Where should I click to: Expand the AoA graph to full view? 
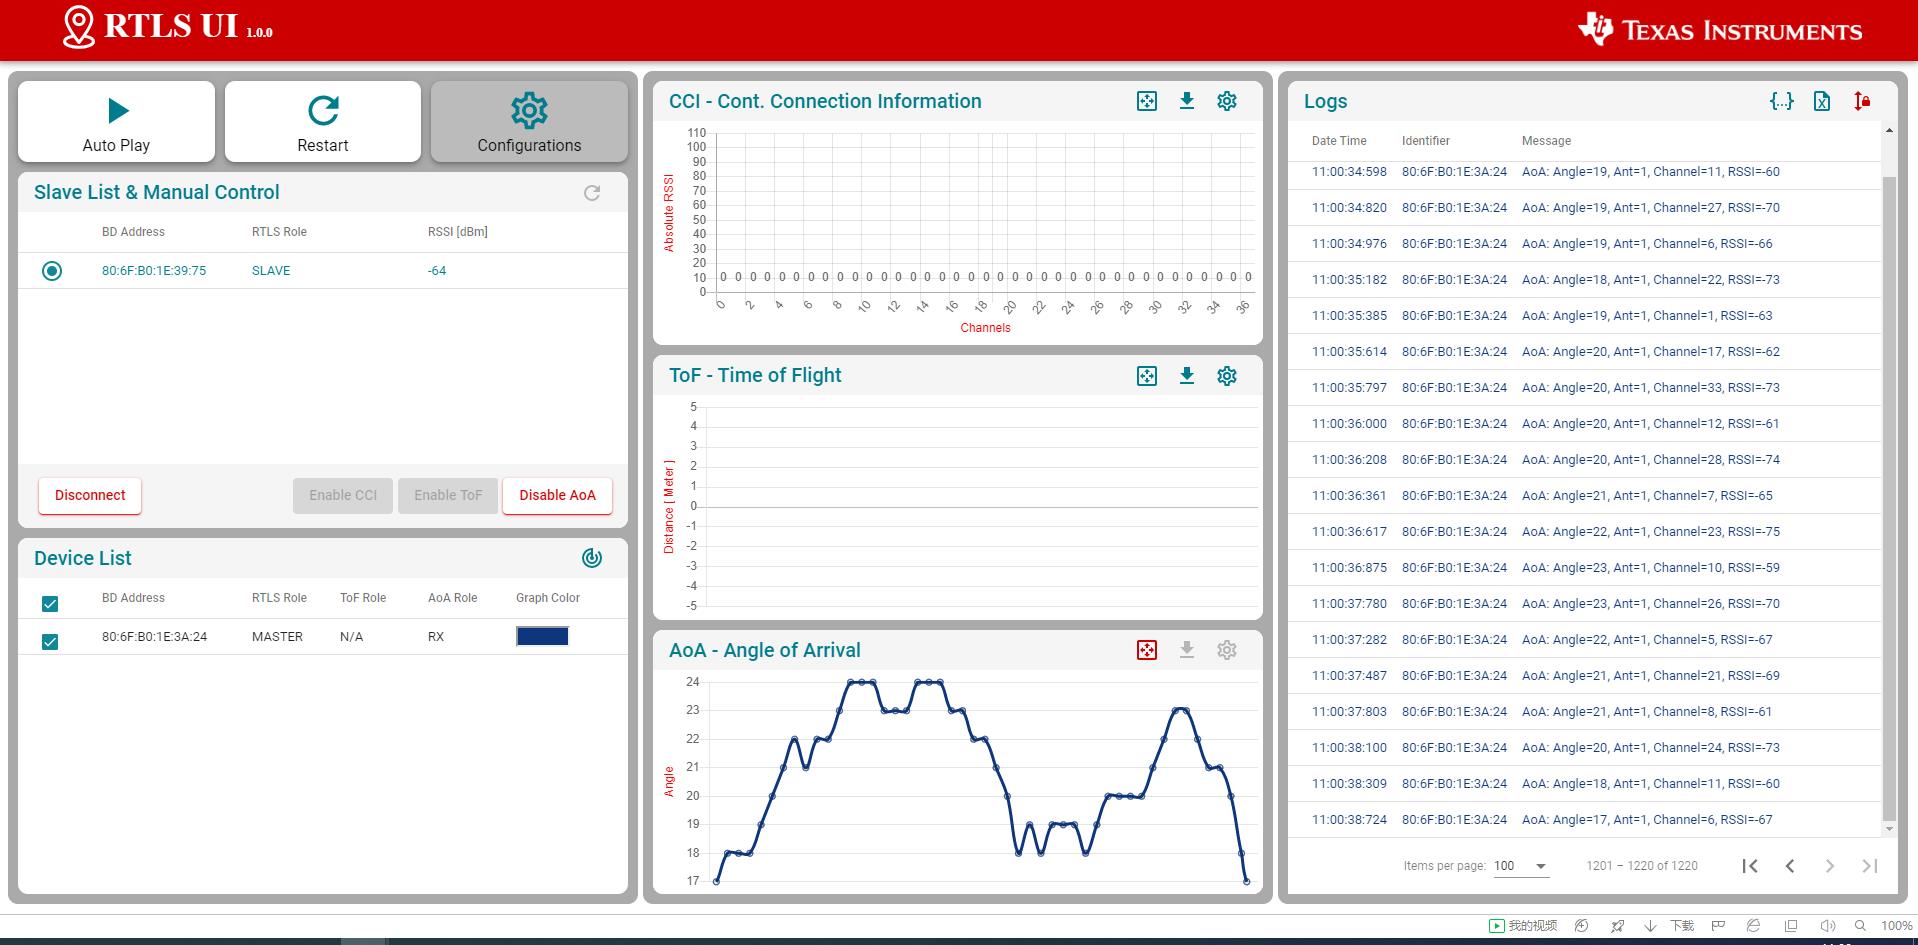pos(1147,650)
